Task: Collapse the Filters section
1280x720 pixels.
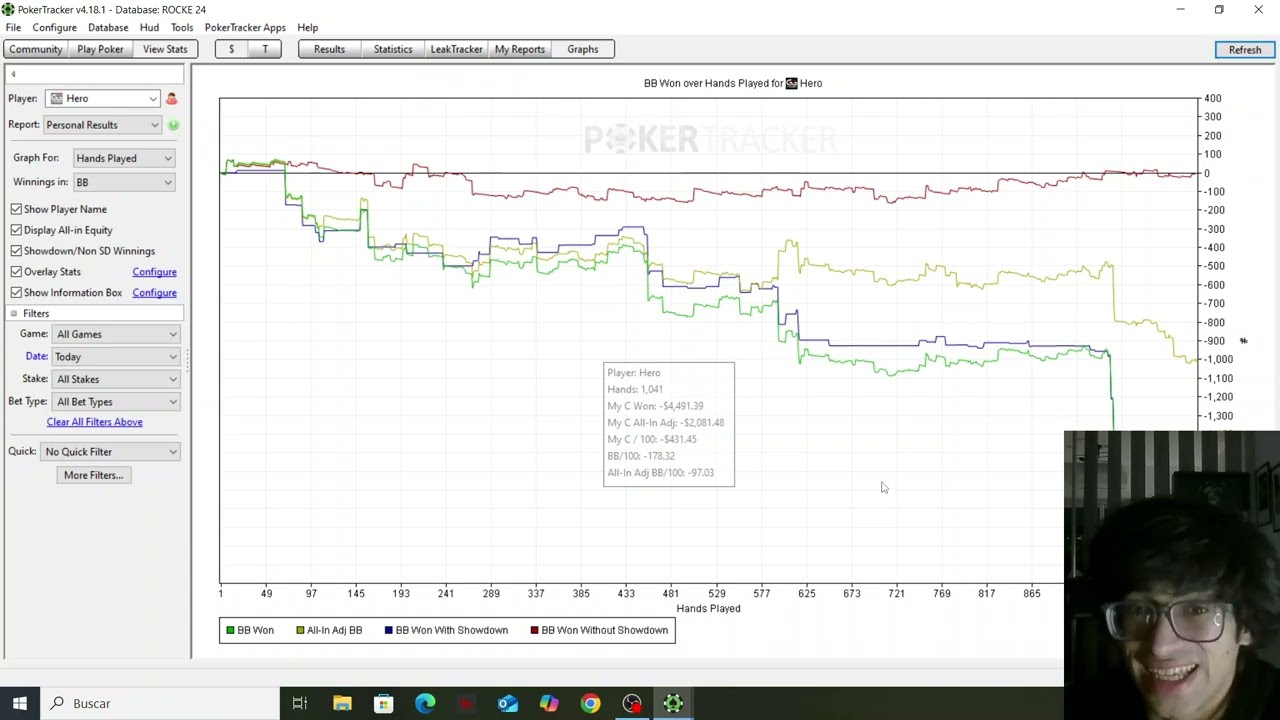Action: coord(14,314)
